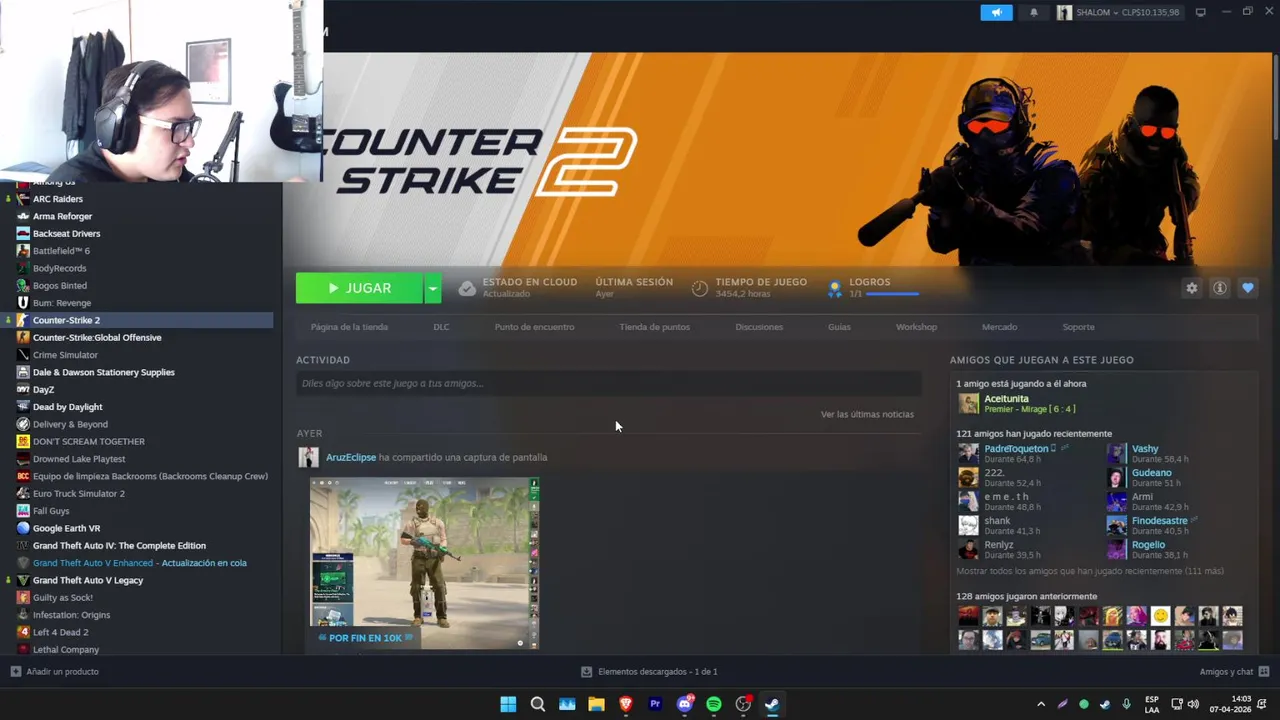Click the BodyRecords game icon
Viewport: 1280px width, 720px height.
(23, 268)
